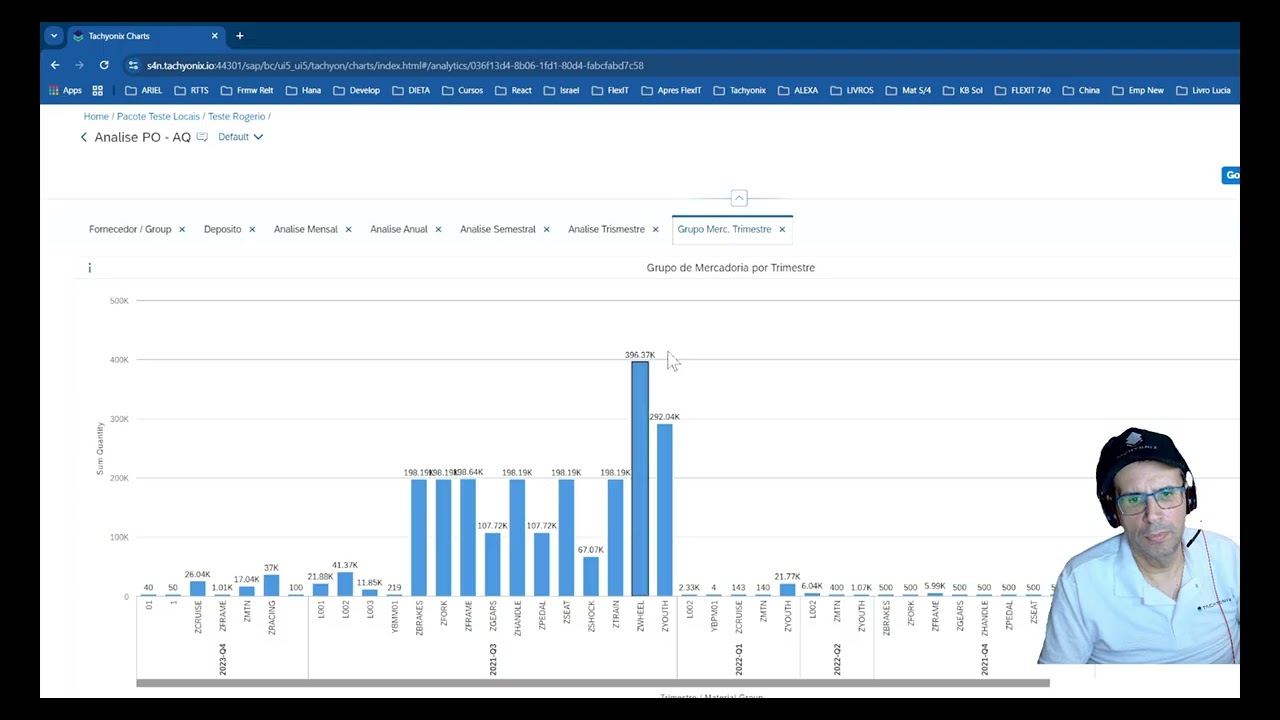Click the L002 bar showing 41.37K
1280x720 pixels.
tap(345, 584)
